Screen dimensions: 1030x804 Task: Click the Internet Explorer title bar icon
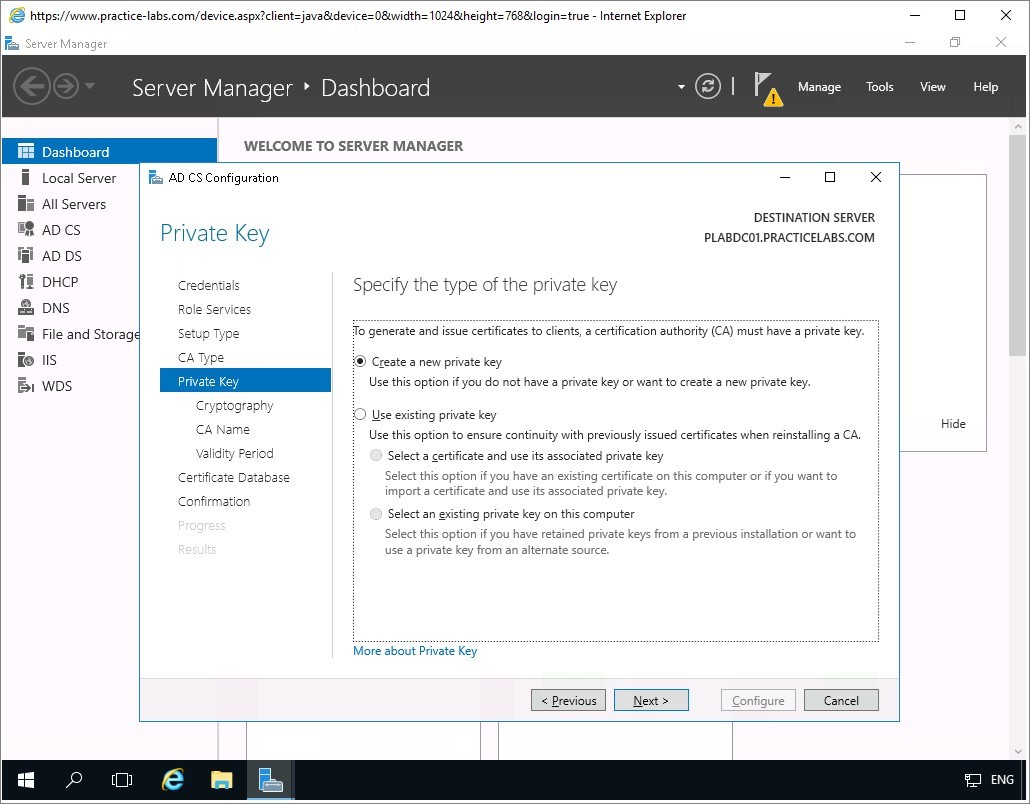(16, 15)
